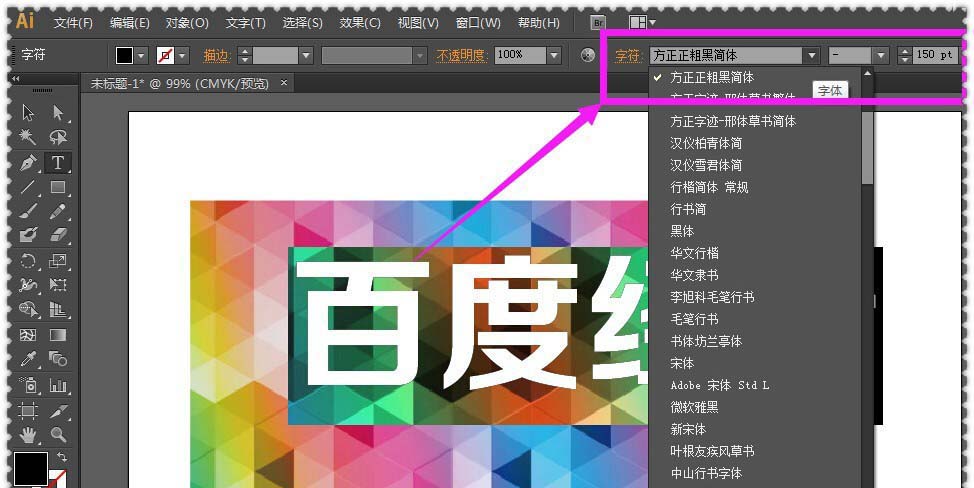Click the black Fill swatch in control bar
This screenshot has width=974, height=488.
pos(124,55)
